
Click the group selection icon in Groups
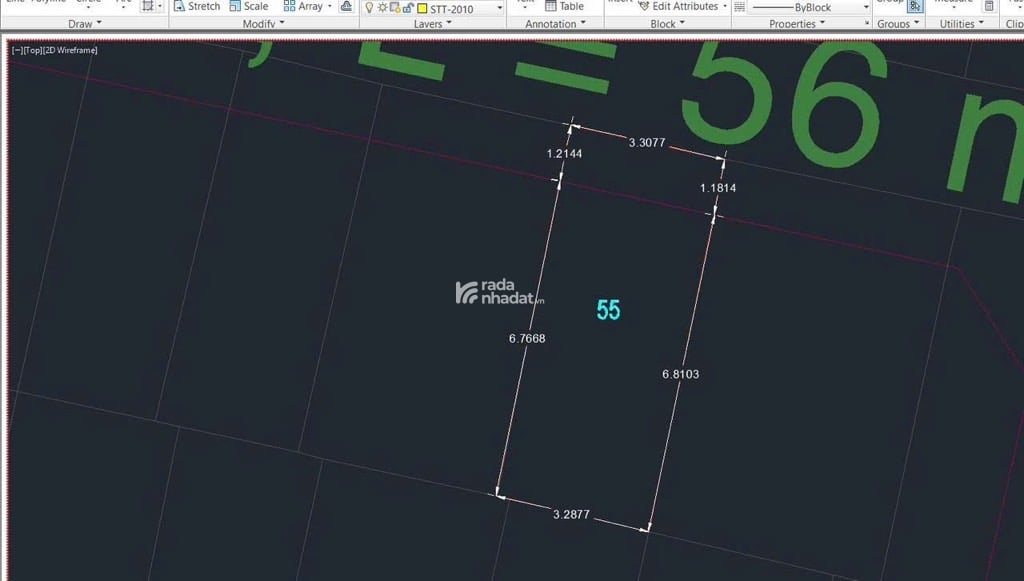click(915, 5)
